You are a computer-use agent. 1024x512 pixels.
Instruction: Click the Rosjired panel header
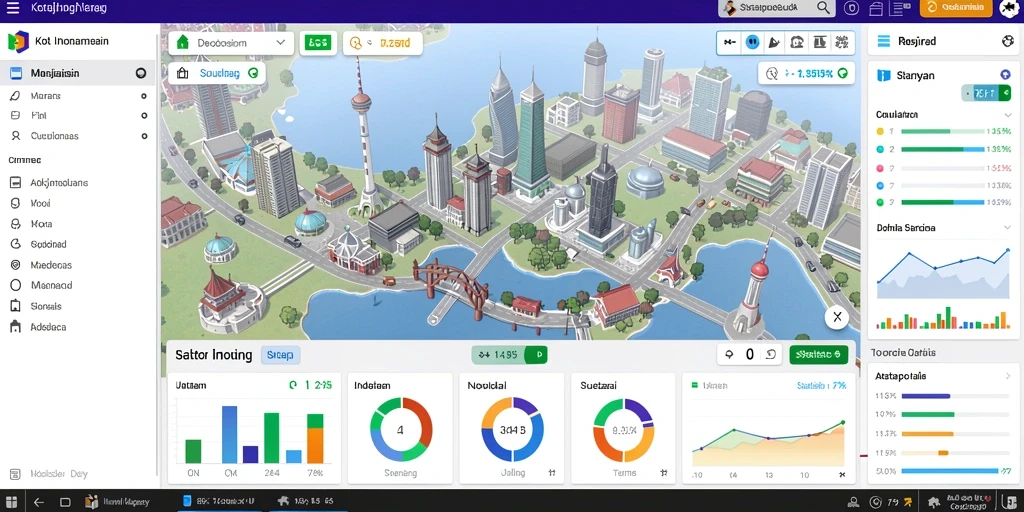tap(942, 41)
